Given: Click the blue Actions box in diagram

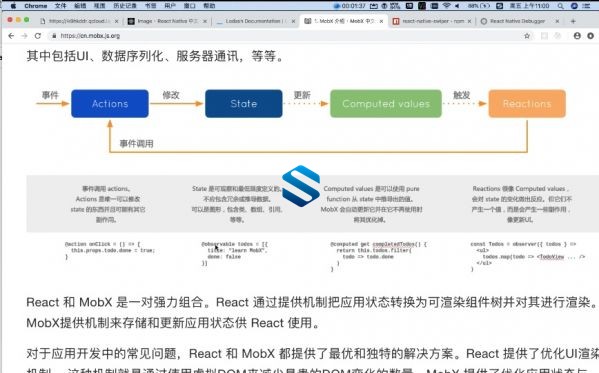Looking at the screenshot, I should [110, 104].
